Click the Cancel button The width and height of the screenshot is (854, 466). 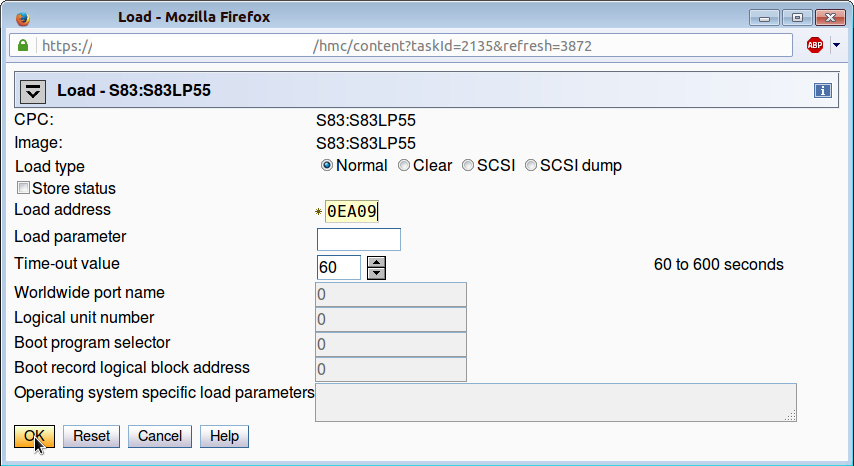point(160,437)
